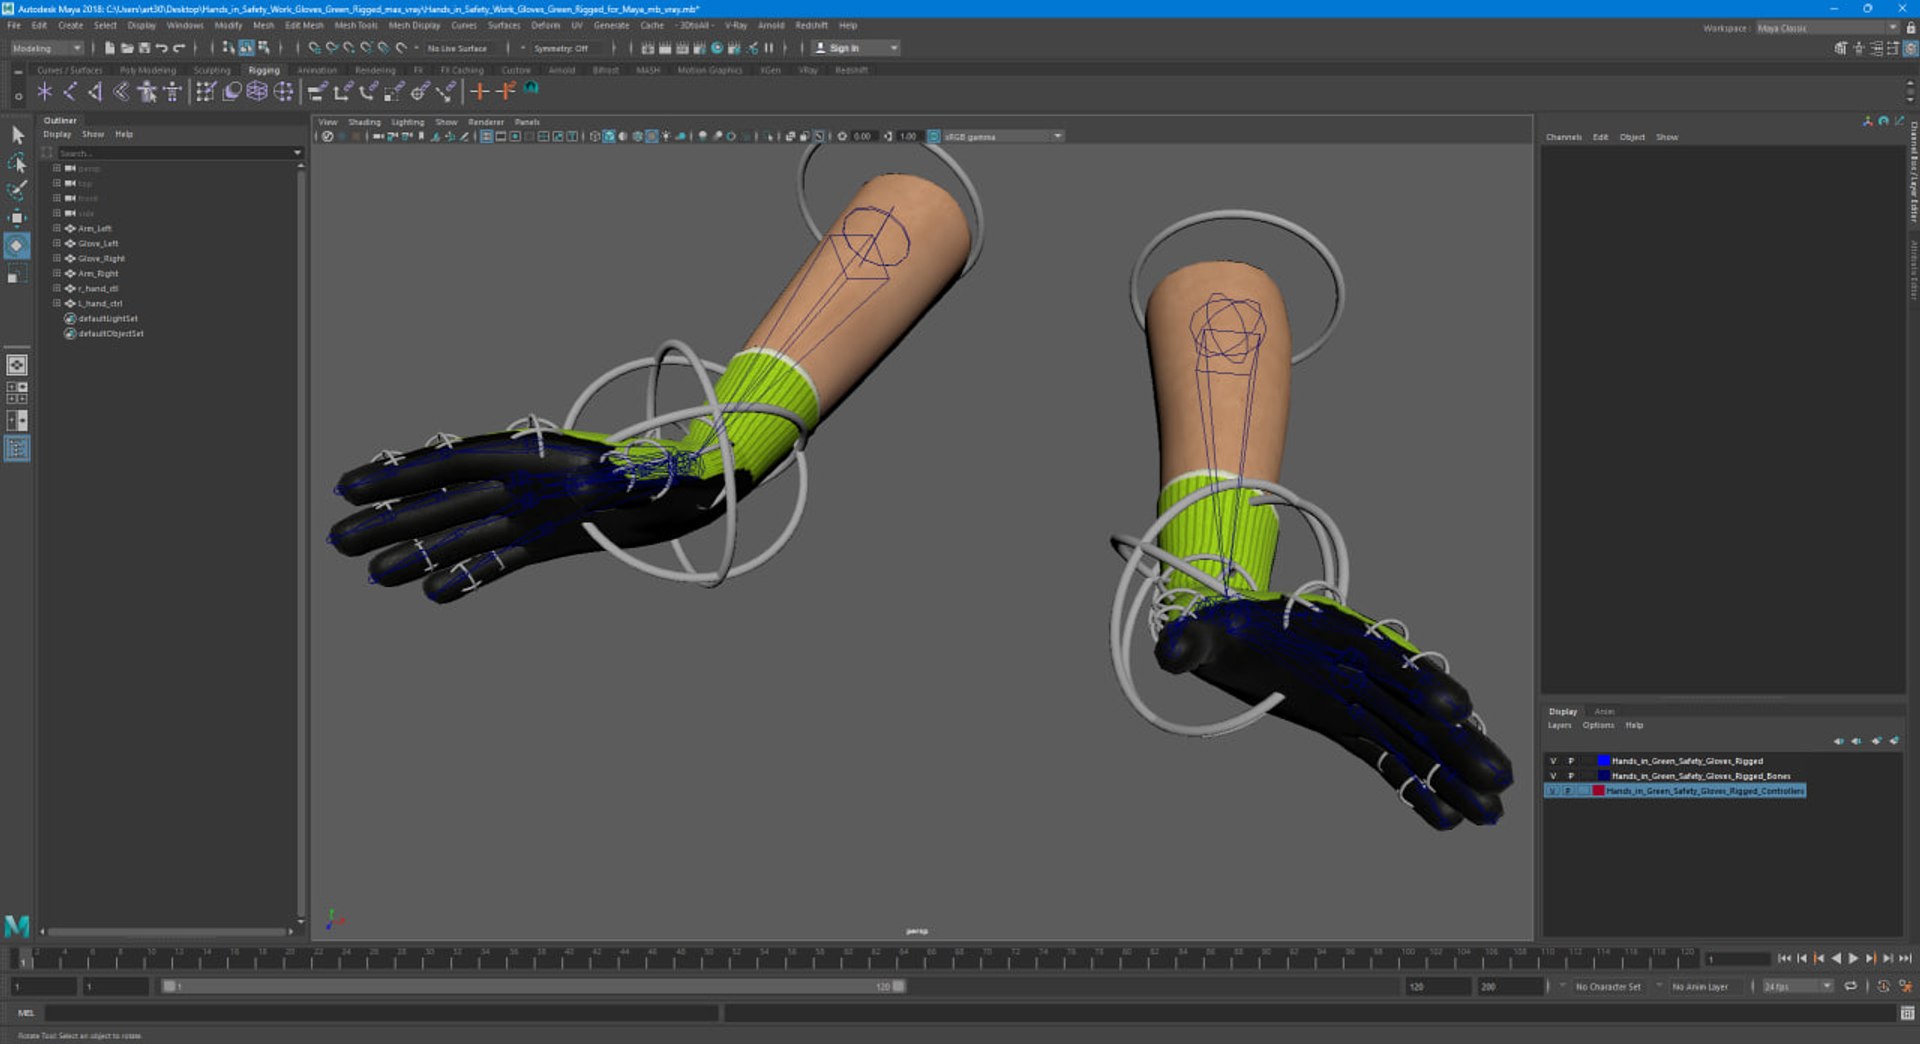The height and width of the screenshot is (1044, 1920).
Task: Click the Undo arrow icon
Action: pyautogui.click(x=161, y=48)
